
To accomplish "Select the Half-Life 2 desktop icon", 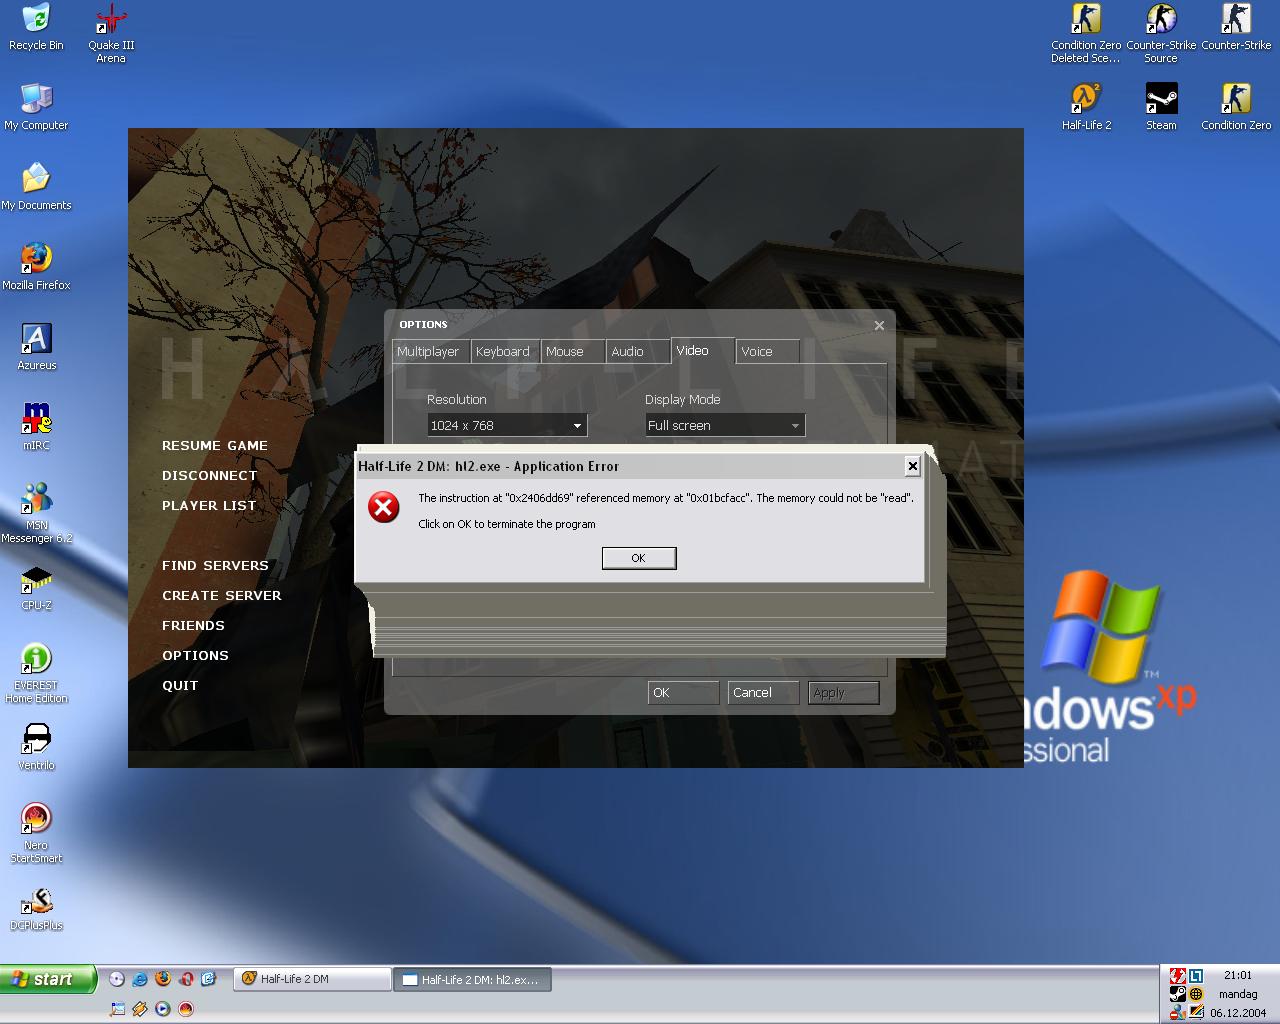I will click(x=1086, y=107).
